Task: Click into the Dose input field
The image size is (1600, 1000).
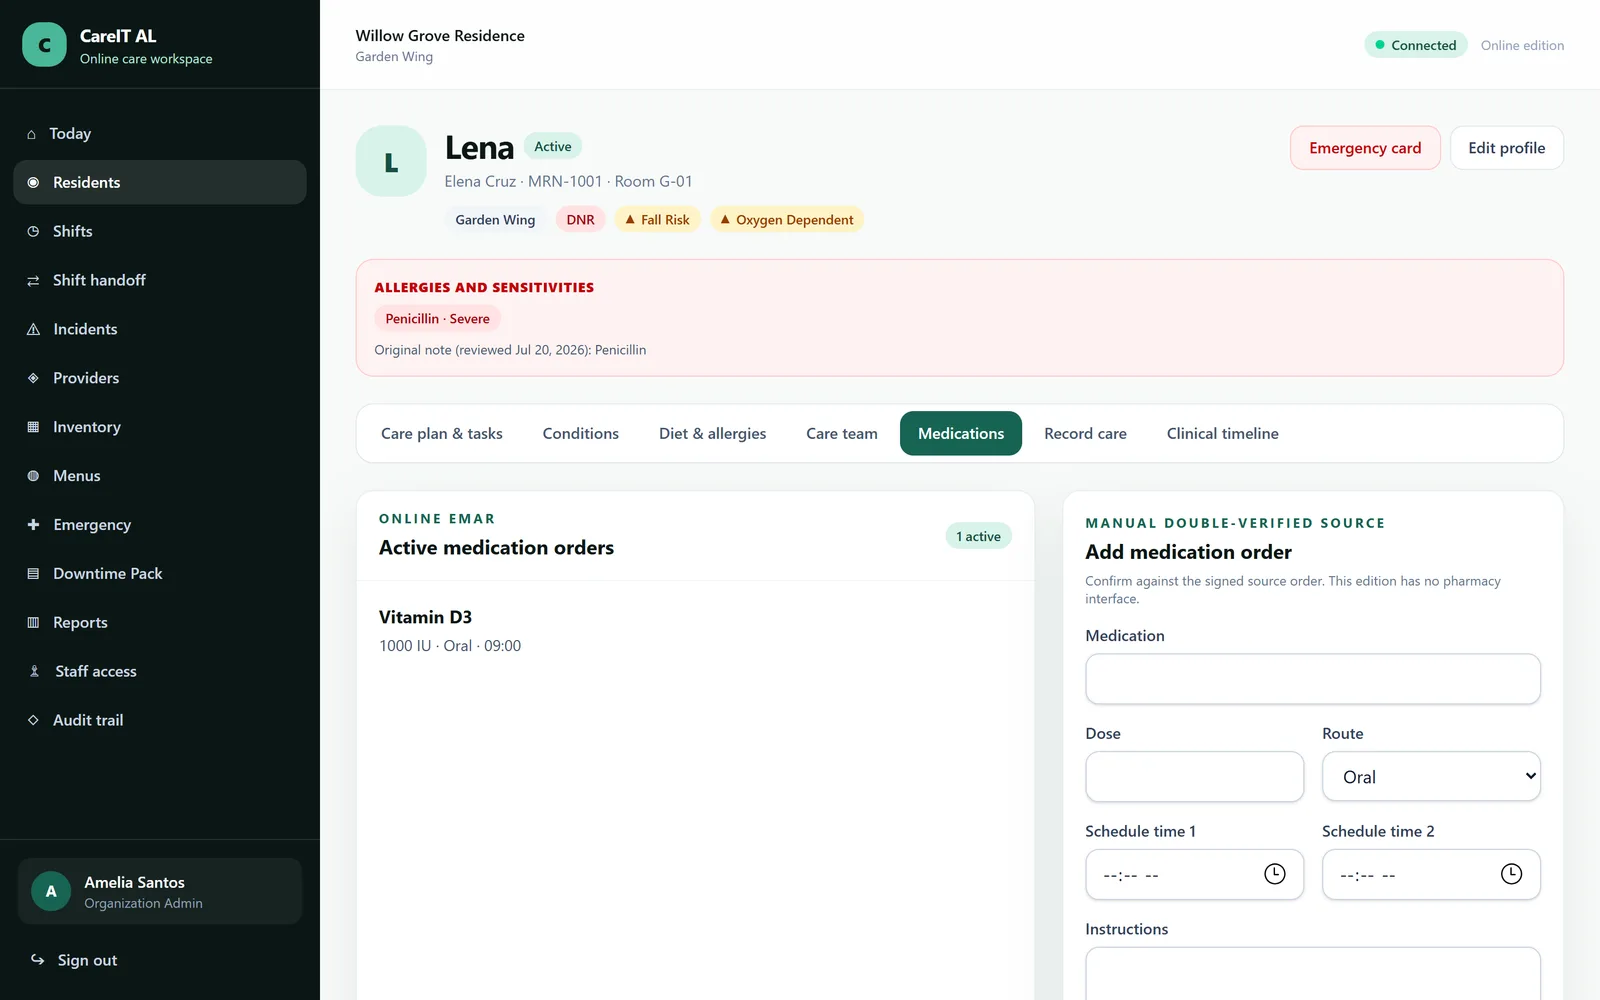Action: 1194,777
